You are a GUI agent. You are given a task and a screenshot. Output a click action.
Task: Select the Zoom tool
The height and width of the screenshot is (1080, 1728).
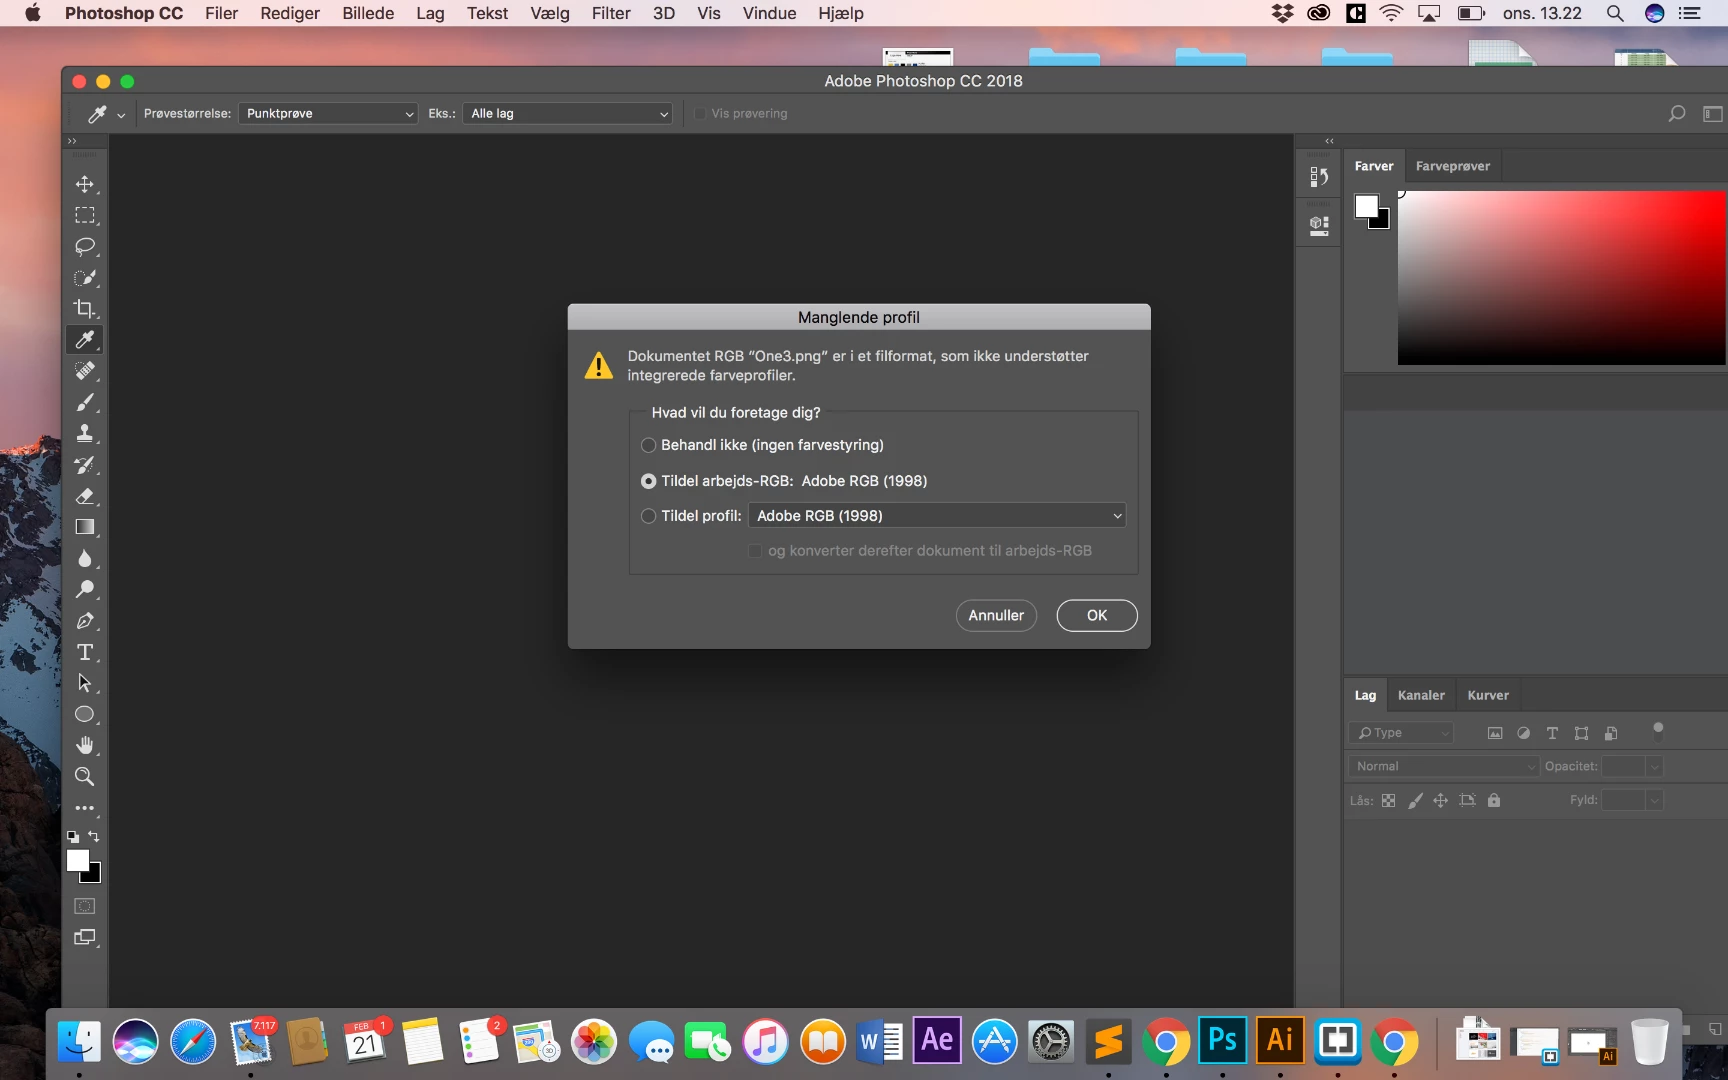point(85,776)
